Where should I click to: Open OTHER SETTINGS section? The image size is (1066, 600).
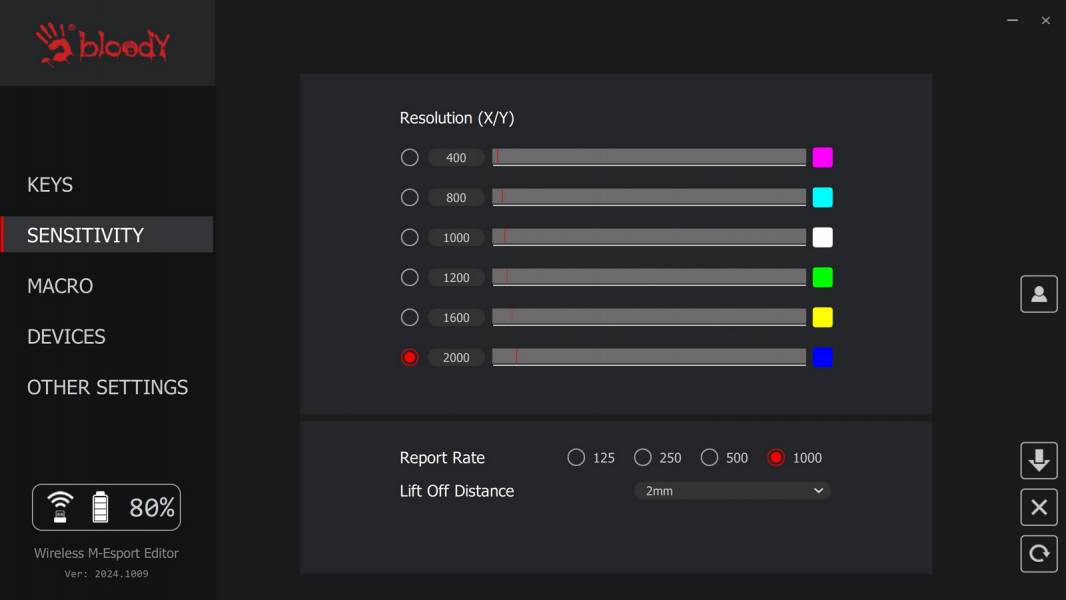[107, 387]
